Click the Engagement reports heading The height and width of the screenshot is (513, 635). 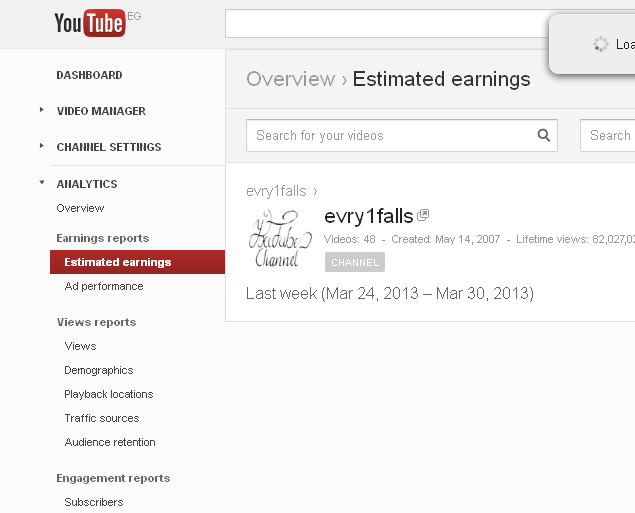(113, 478)
